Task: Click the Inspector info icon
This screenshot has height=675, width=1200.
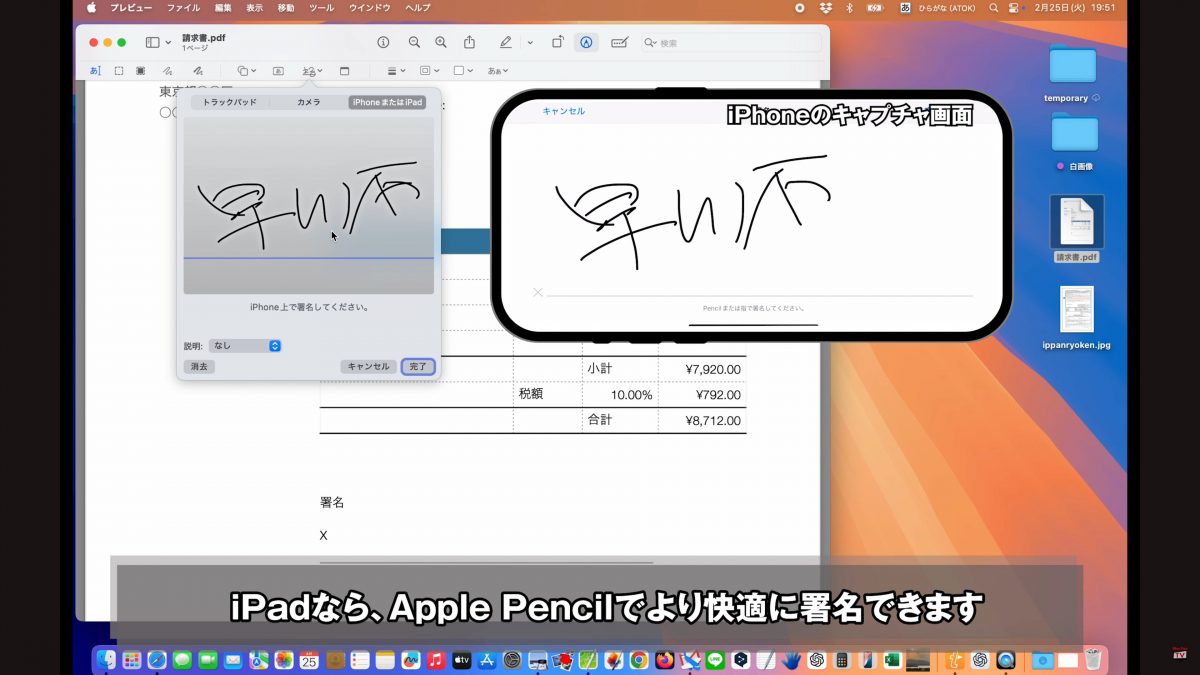Action: 383,42
